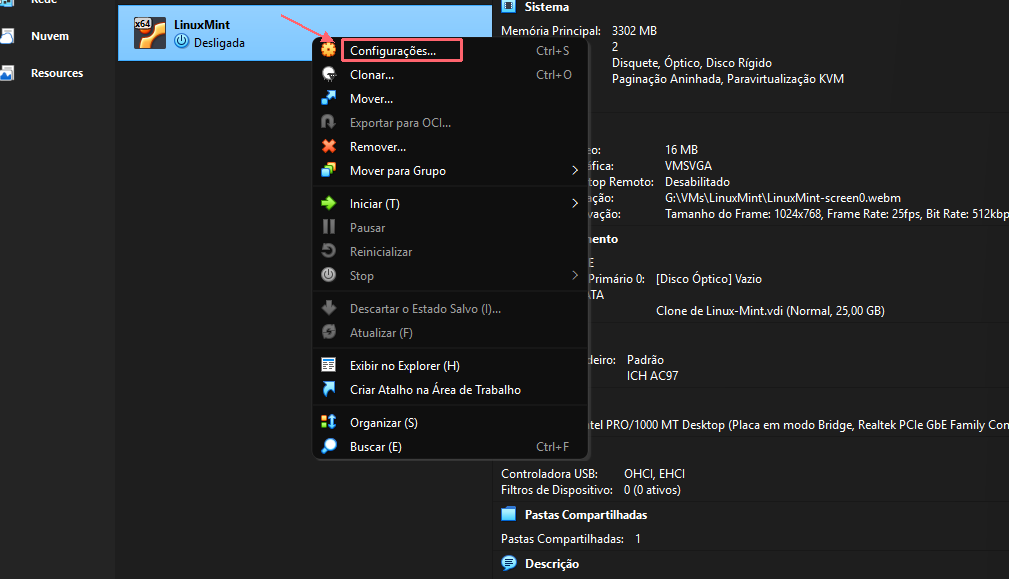Click the red X Remover icon
The width and height of the screenshot is (1009, 579).
click(329, 146)
